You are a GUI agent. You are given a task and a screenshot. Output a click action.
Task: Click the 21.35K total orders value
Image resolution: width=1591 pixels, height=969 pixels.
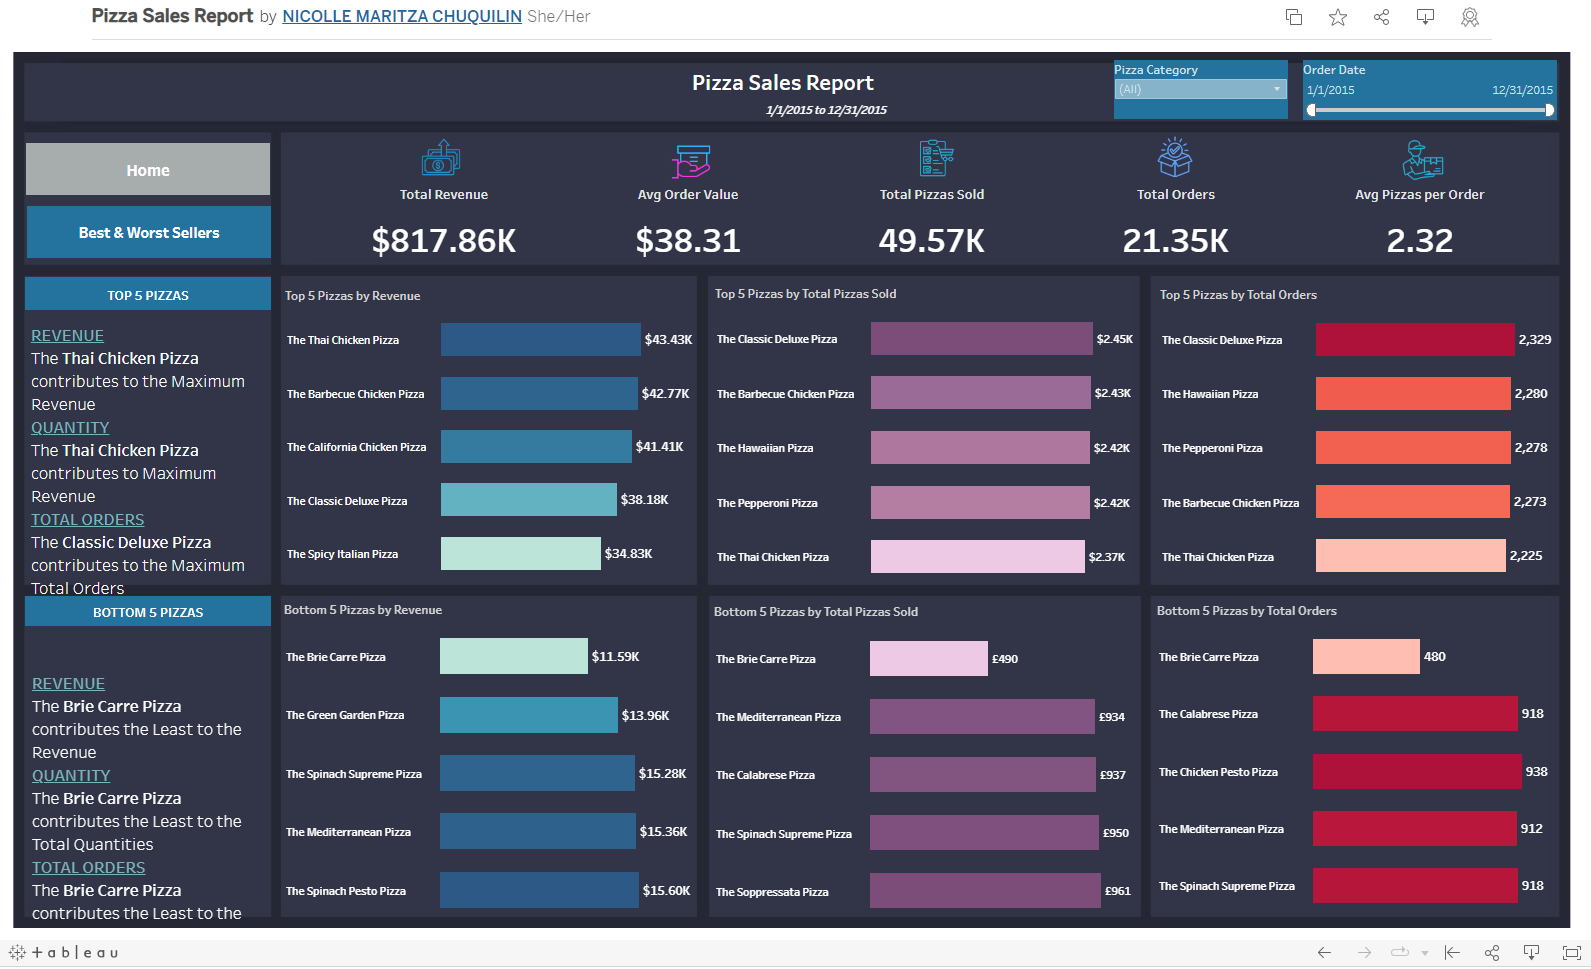pos(1176,241)
